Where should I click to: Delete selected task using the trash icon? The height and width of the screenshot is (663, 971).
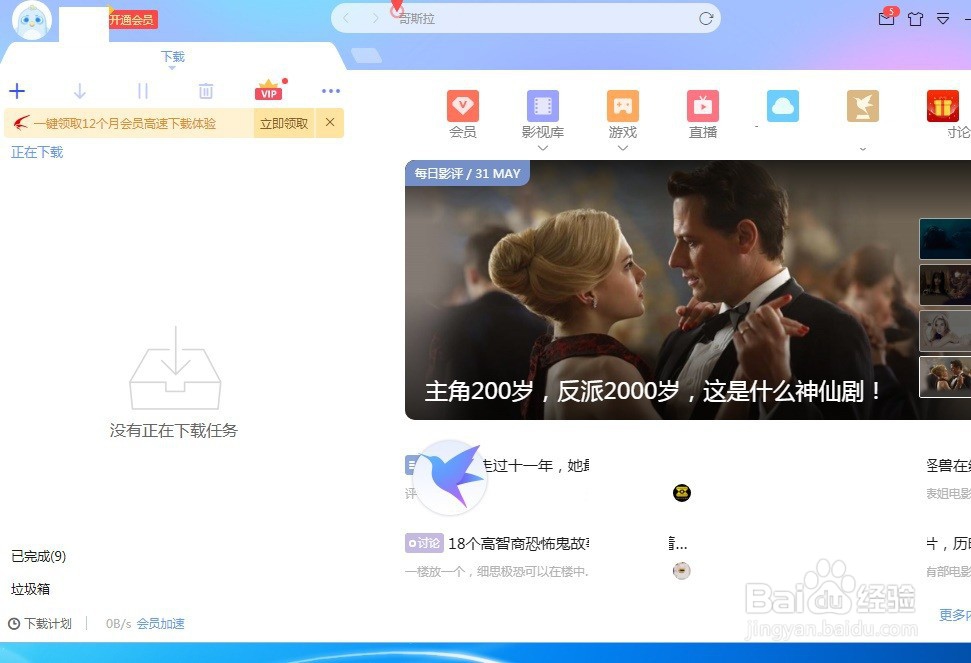point(205,91)
